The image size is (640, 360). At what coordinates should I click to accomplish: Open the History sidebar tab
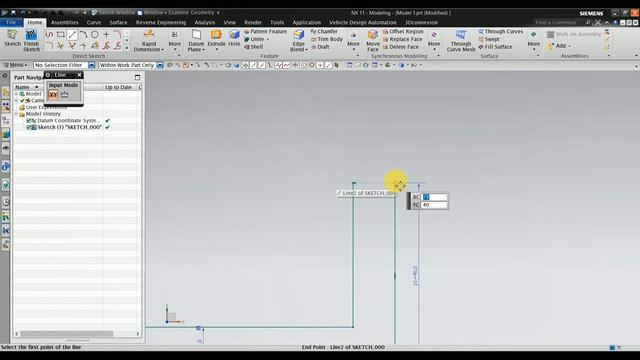tap(6, 202)
